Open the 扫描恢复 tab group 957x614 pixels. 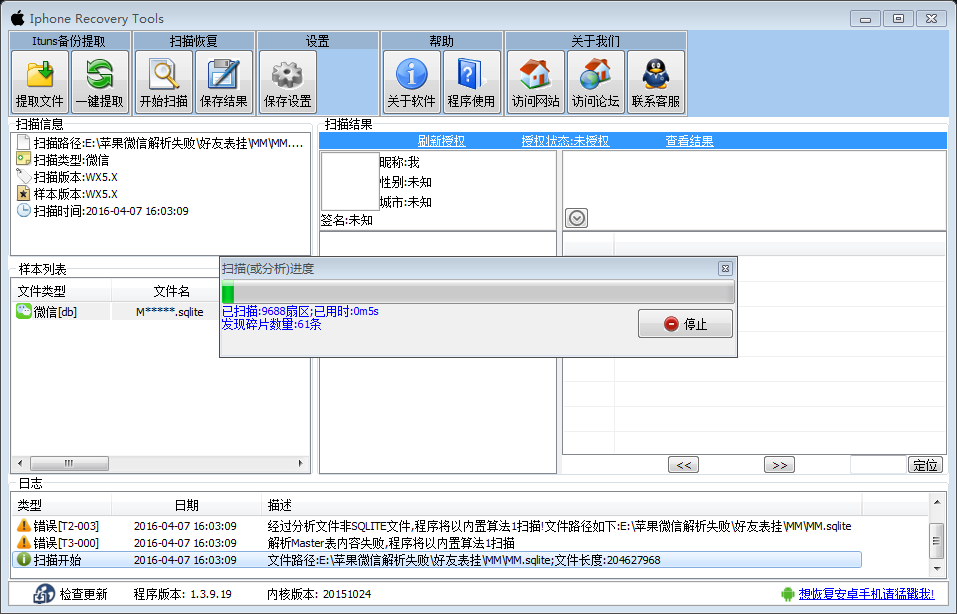(194, 41)
